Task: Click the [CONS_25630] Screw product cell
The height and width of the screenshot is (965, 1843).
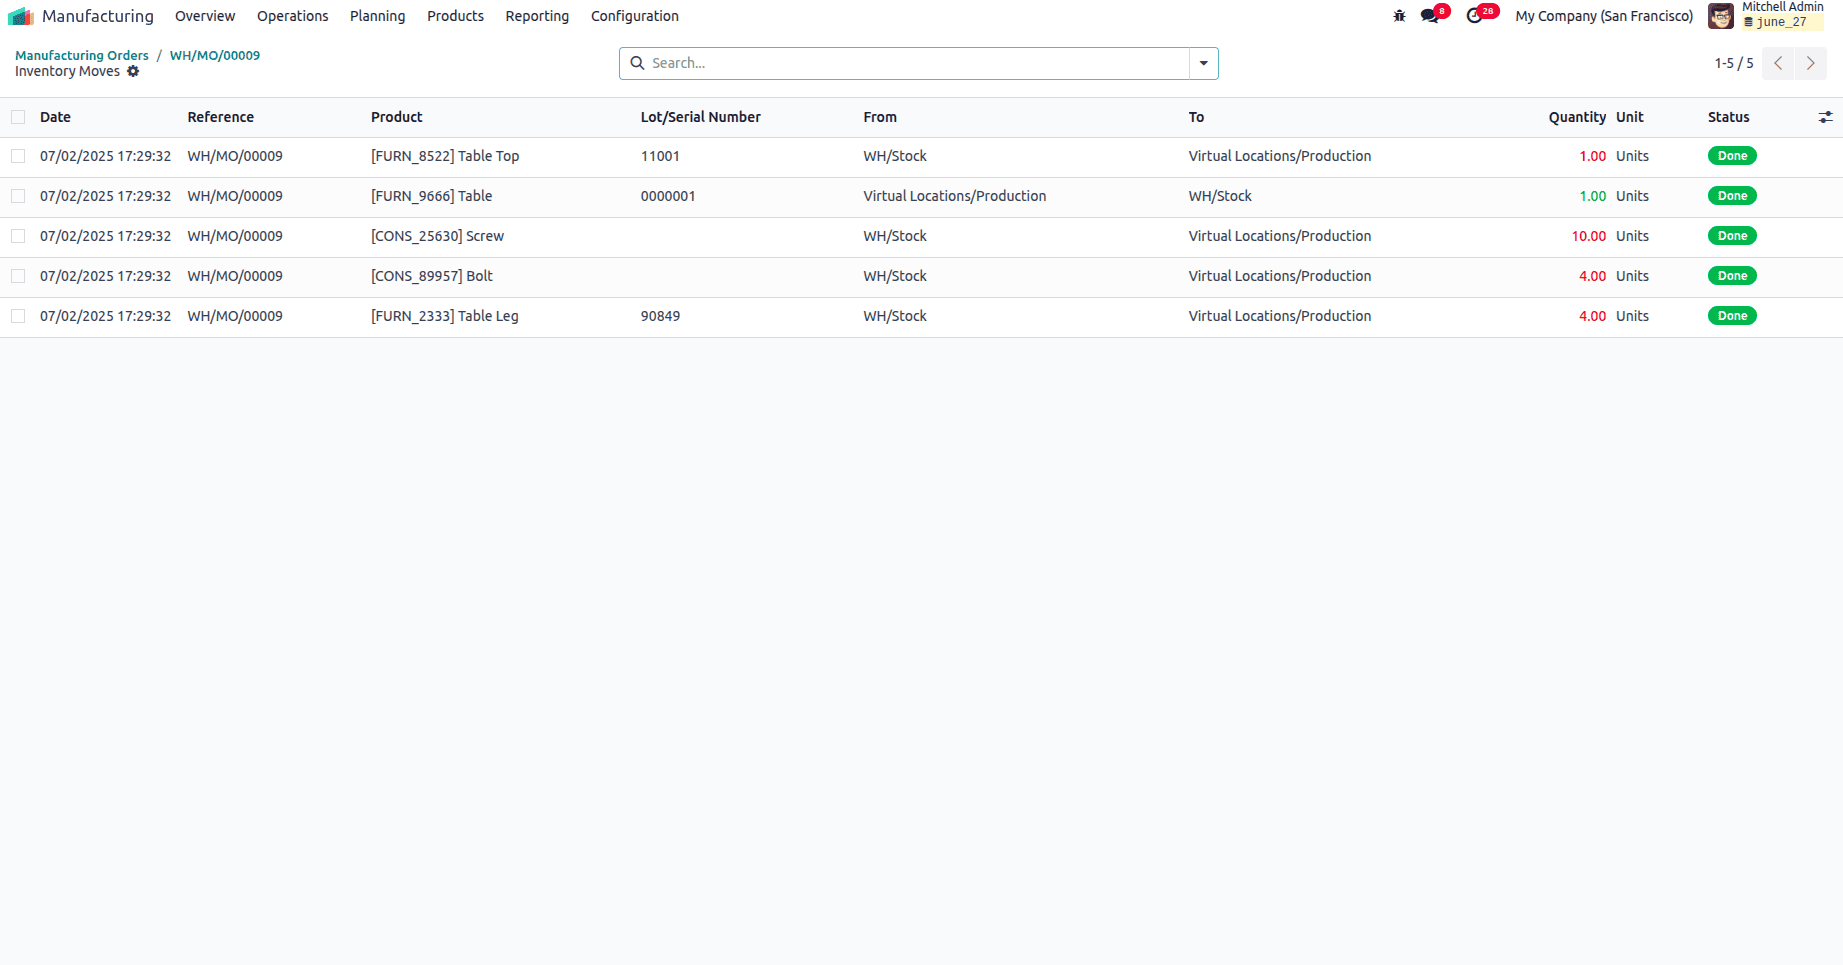Action: point(437,236)
